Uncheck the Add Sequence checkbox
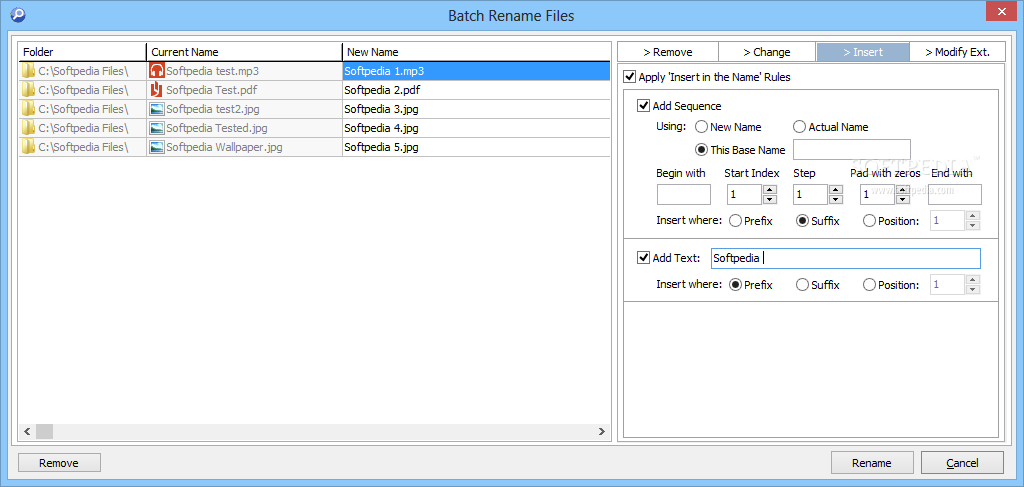1024x487 pixels. pyautogui.click(x=643, y=106)
